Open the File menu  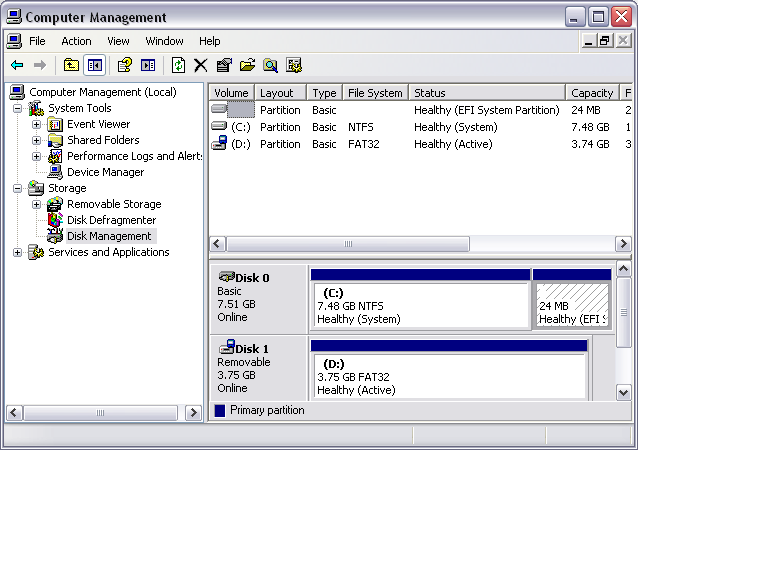(37, 41)
